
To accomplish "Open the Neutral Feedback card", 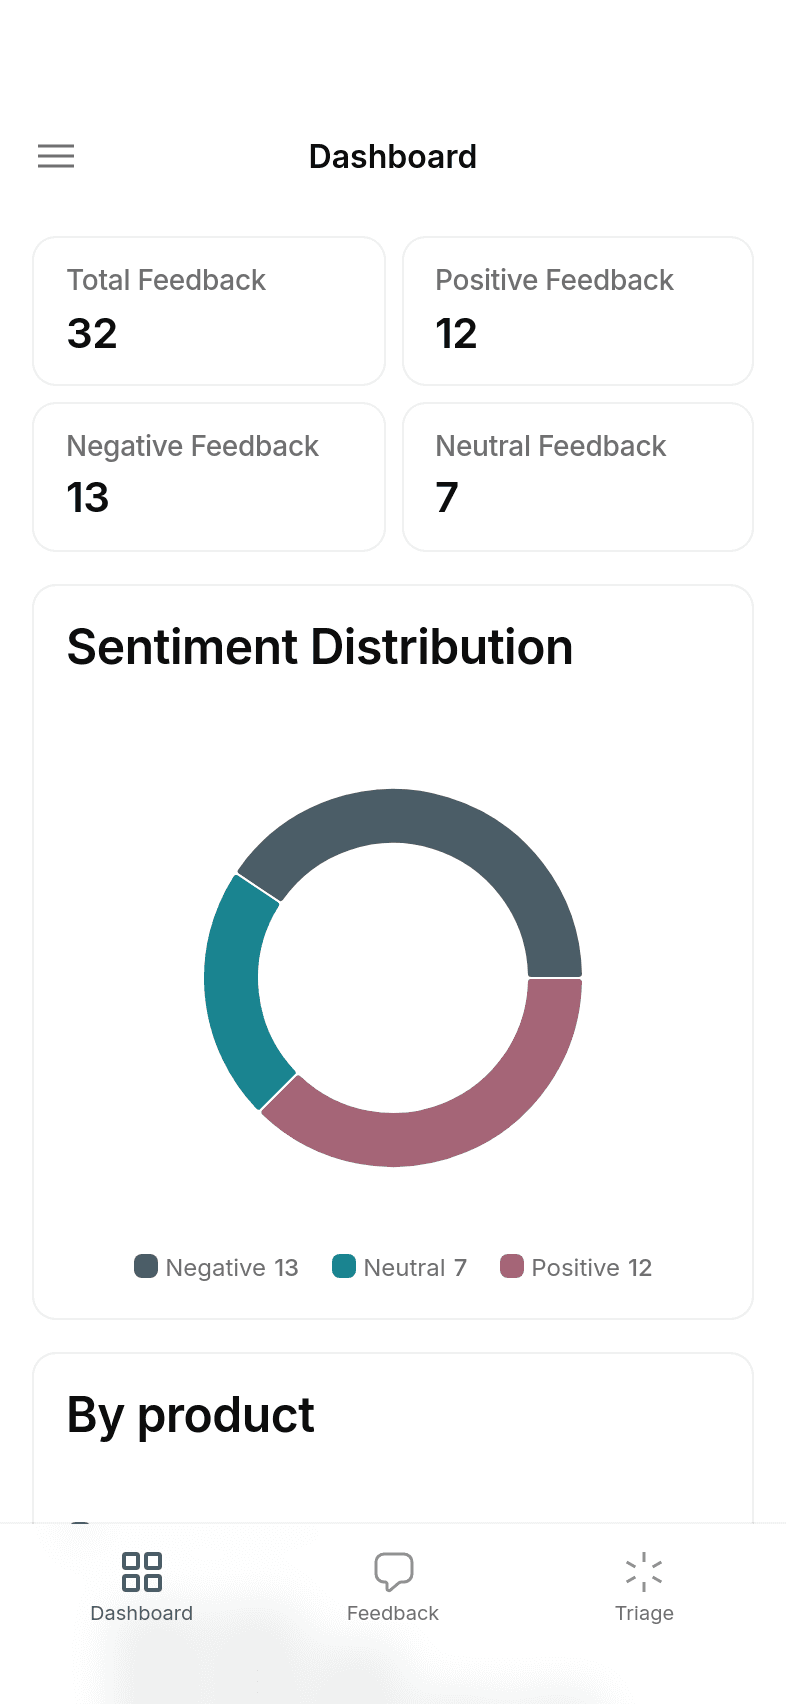I will tap(578, 477).
